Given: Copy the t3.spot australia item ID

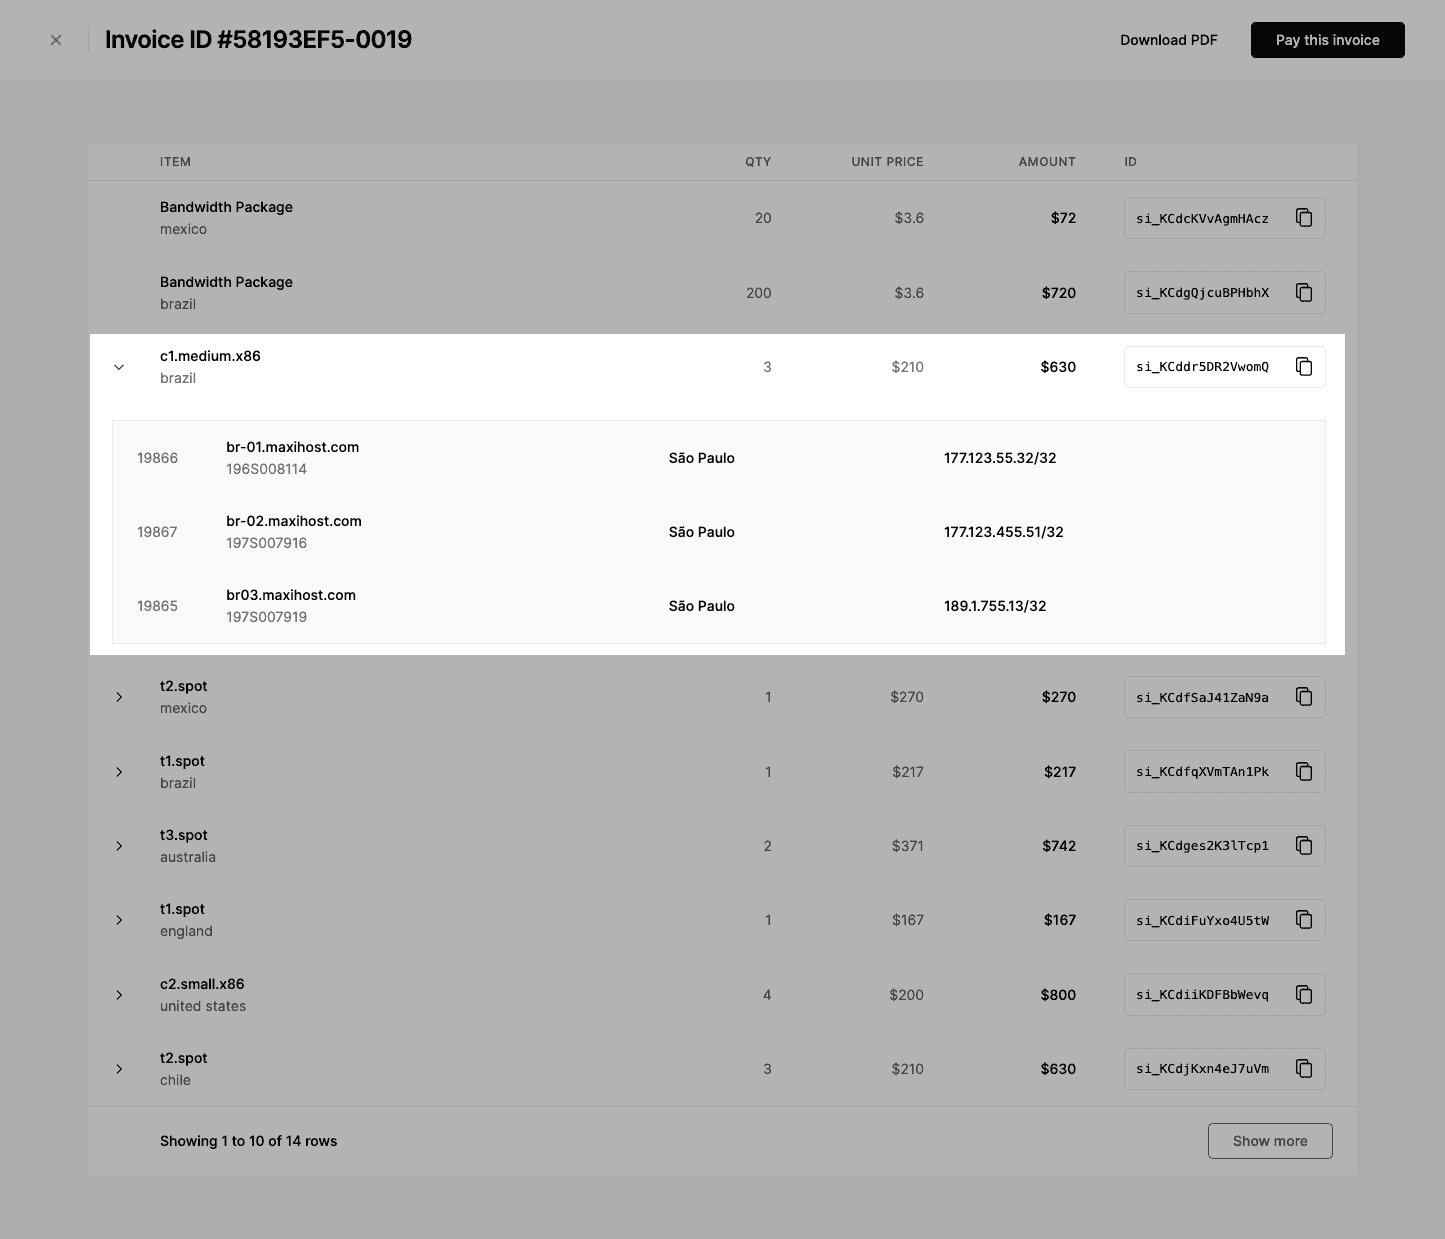Looking at the screenshot, I should click(1304, 845).
